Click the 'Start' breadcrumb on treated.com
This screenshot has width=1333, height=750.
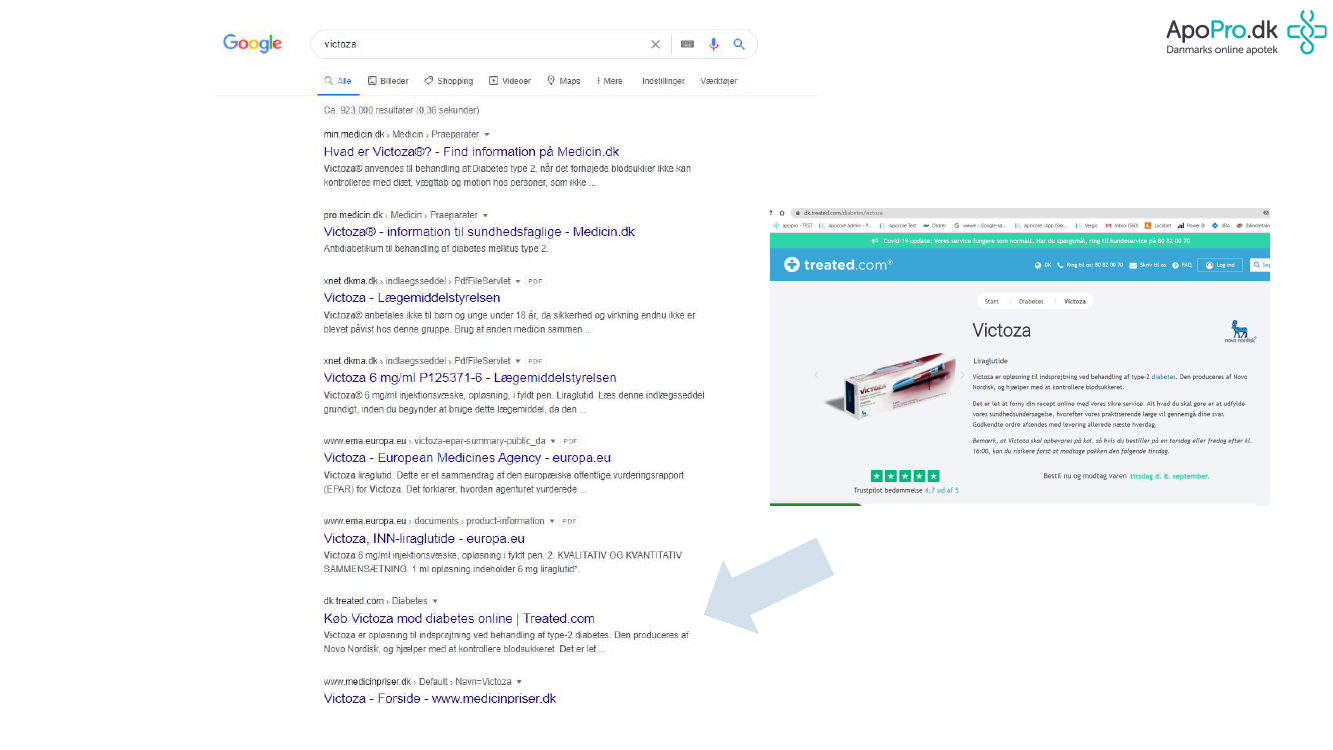pyautogui.click(x=992, y=301)
